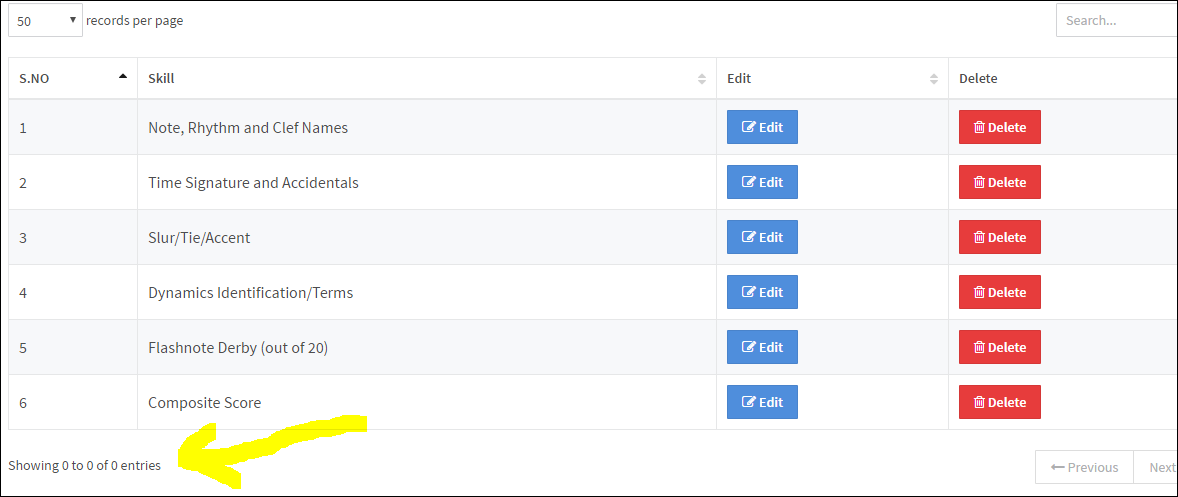Delete Dynamics Identification/Terms skill
Screen dimensions: 1178x497
(x=999, y=292)
